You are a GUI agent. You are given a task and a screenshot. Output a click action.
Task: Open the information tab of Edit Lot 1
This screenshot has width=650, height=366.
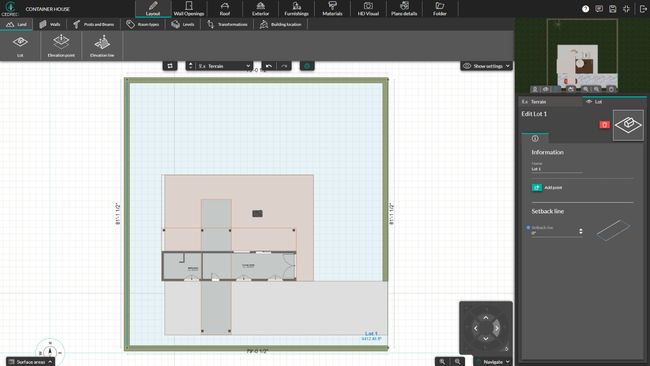coord(535,138)
